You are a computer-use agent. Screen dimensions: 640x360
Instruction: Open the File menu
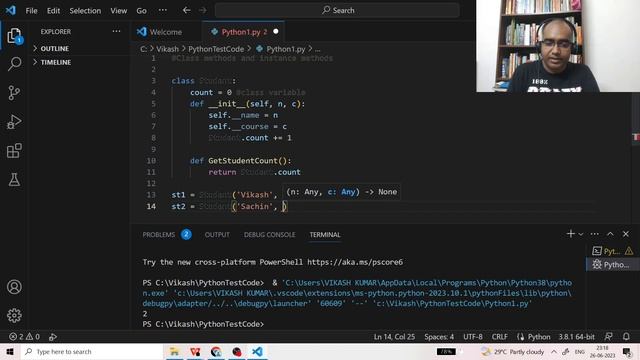[31, 11]
